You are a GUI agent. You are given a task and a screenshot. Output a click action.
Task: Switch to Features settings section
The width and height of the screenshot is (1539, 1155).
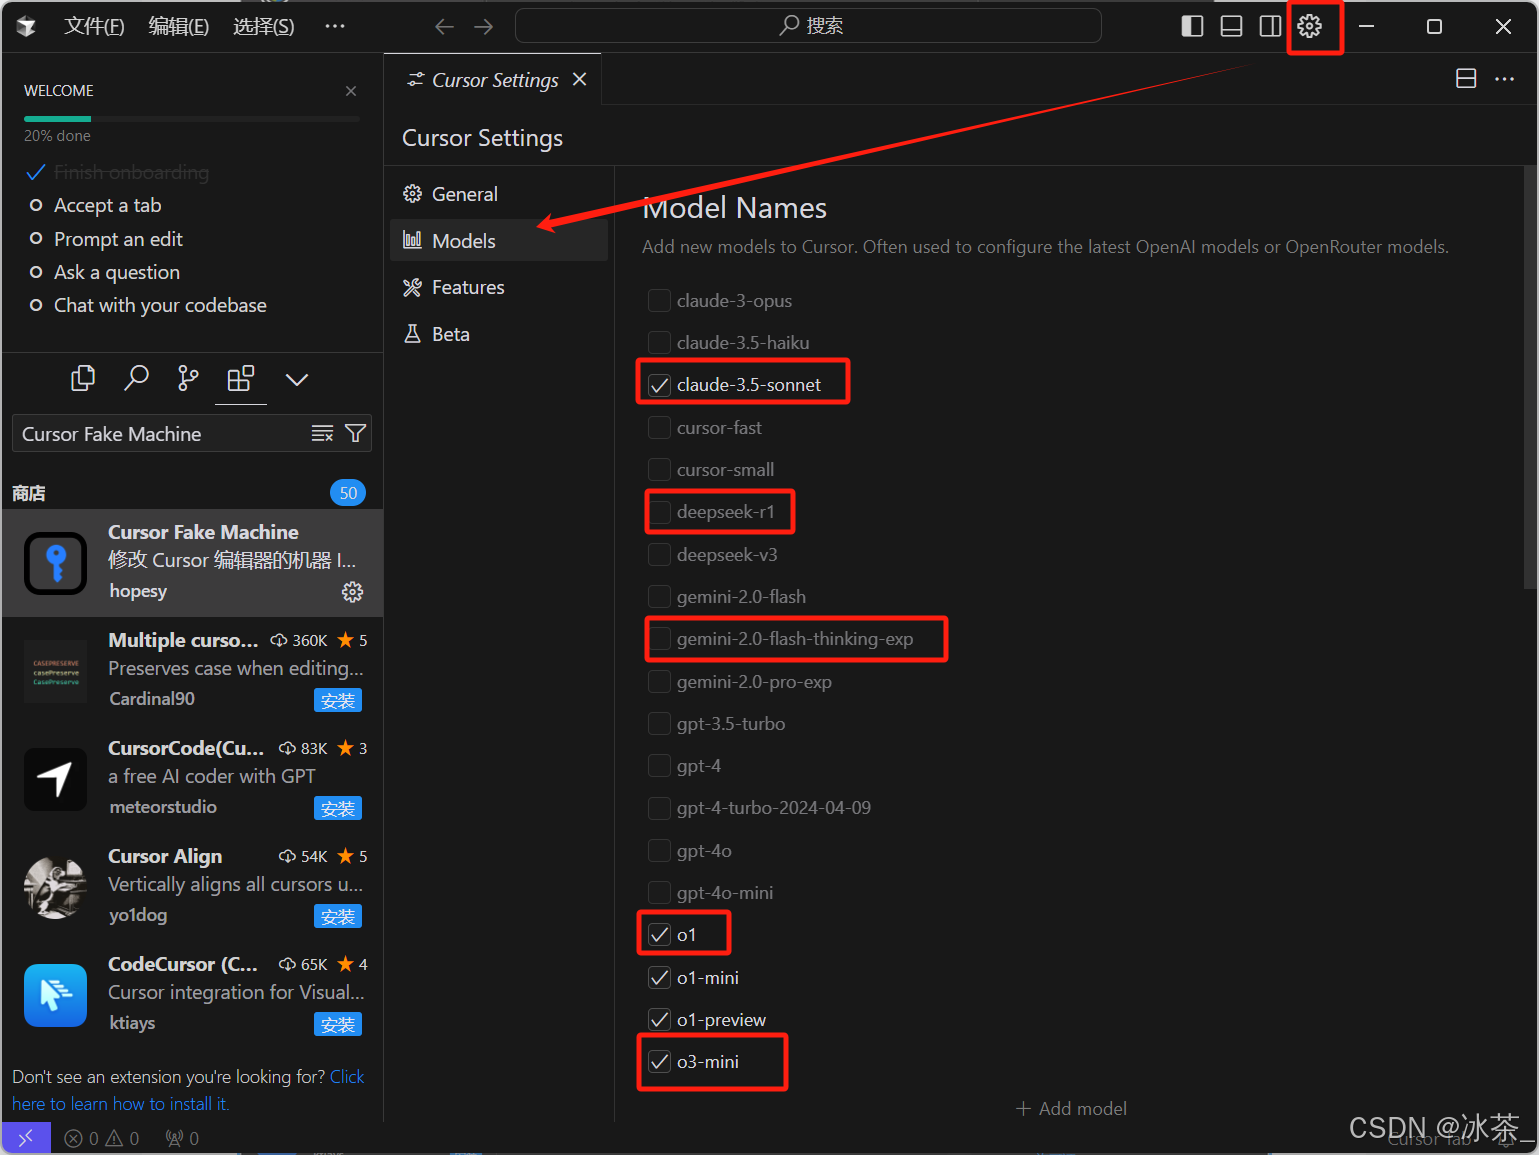coord(499,287)
